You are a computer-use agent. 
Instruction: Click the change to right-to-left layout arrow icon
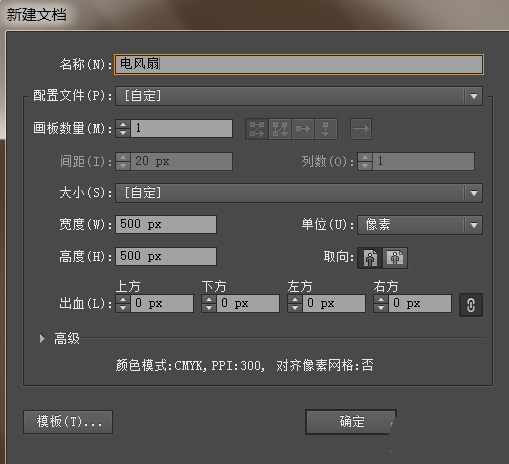click(x=361, y=129)
